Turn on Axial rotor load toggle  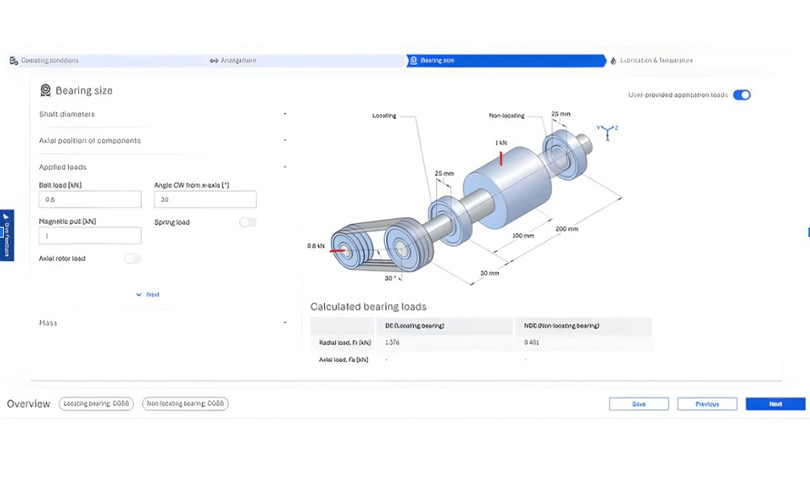tap(132, 259)
